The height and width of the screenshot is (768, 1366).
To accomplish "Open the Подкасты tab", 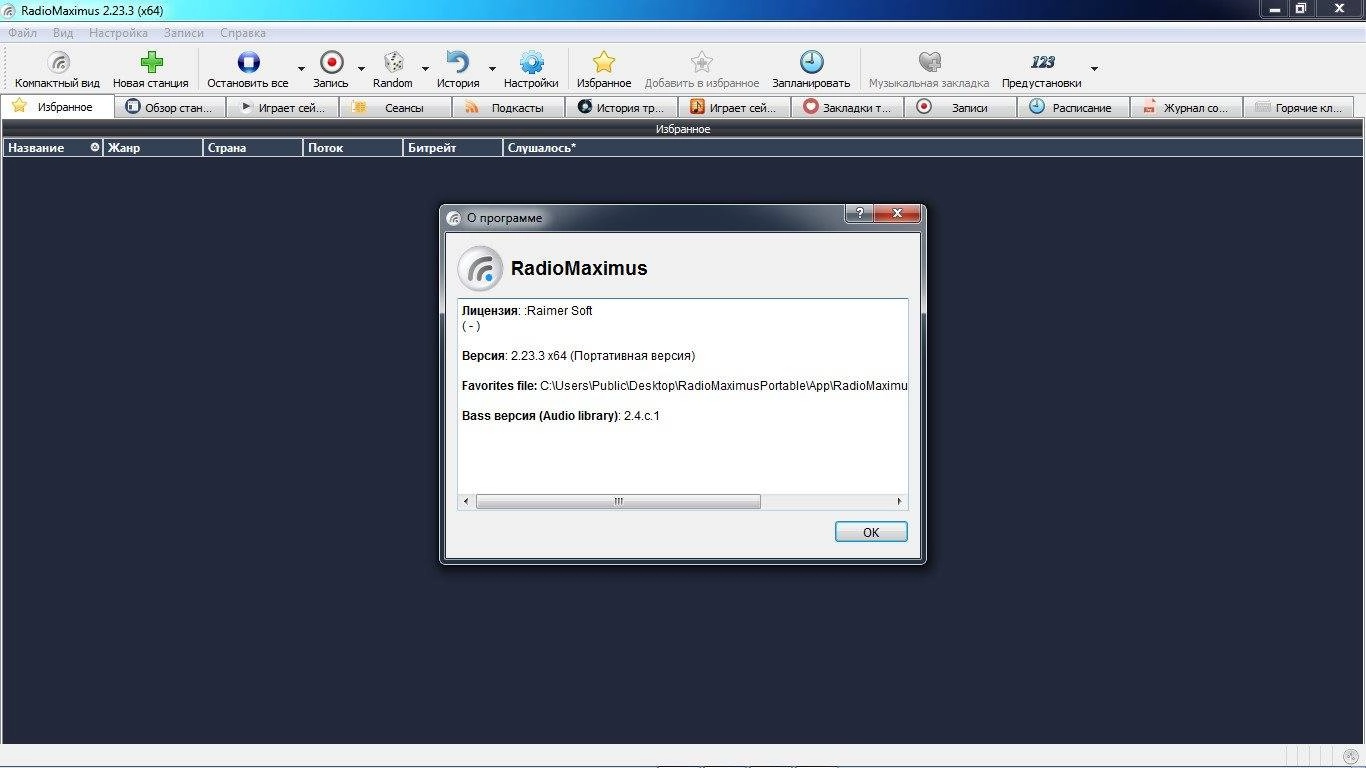I will click(x=509, y=107).
